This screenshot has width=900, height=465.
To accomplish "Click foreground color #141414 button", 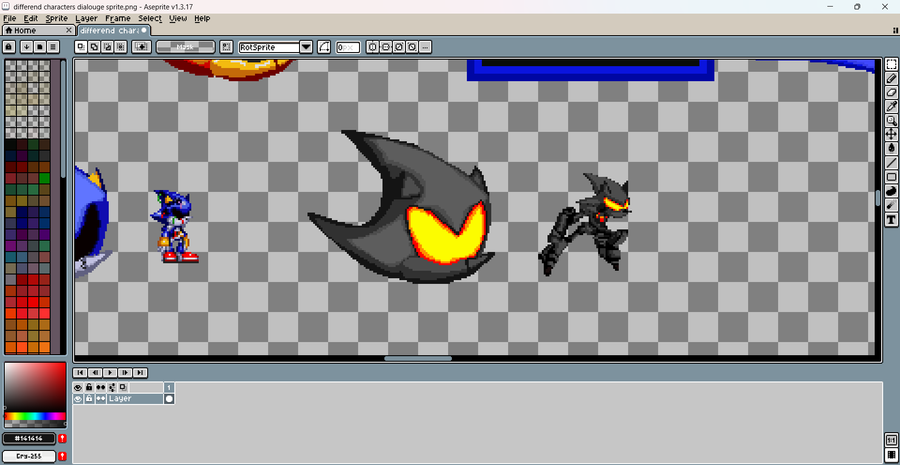I will click(29, 439).
